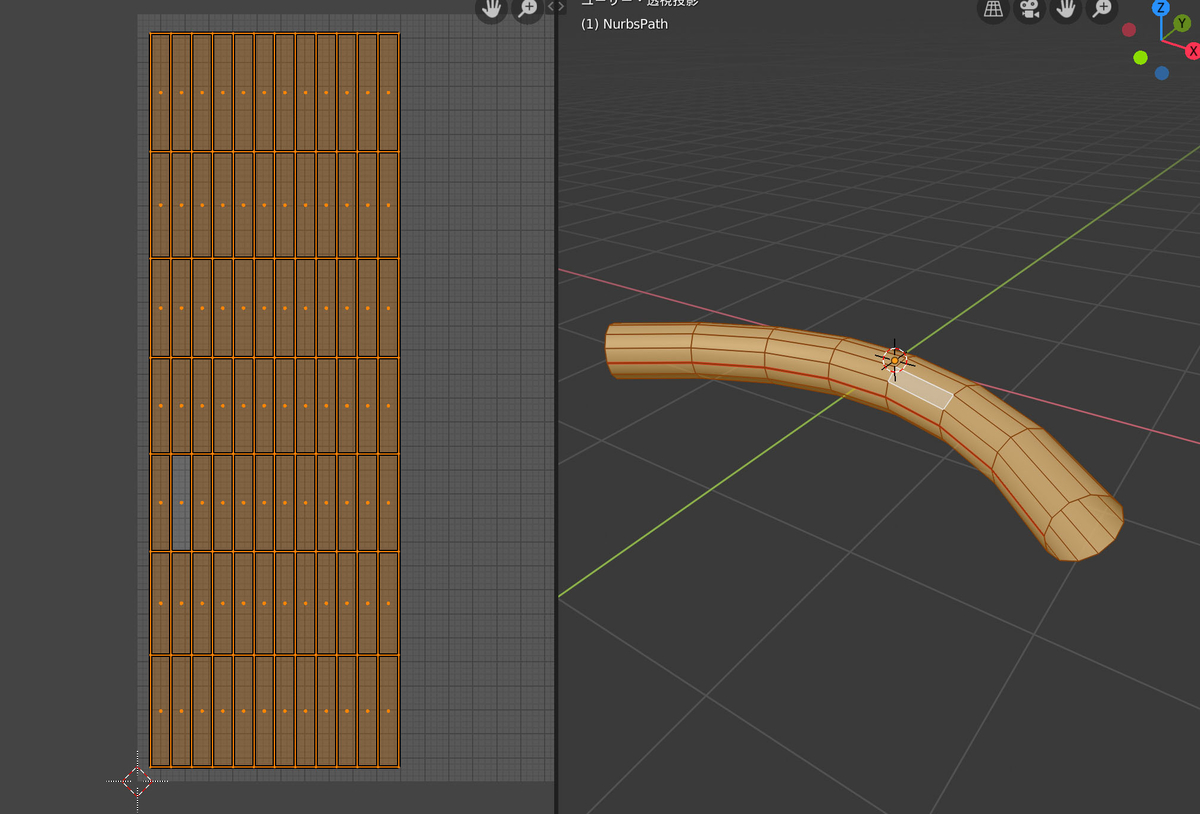The height and width of the screenshot is (814, 1200).
Task: Toggle perspective/orthographic grid icon in 3D viewport
Action: [x=992, y=9]
